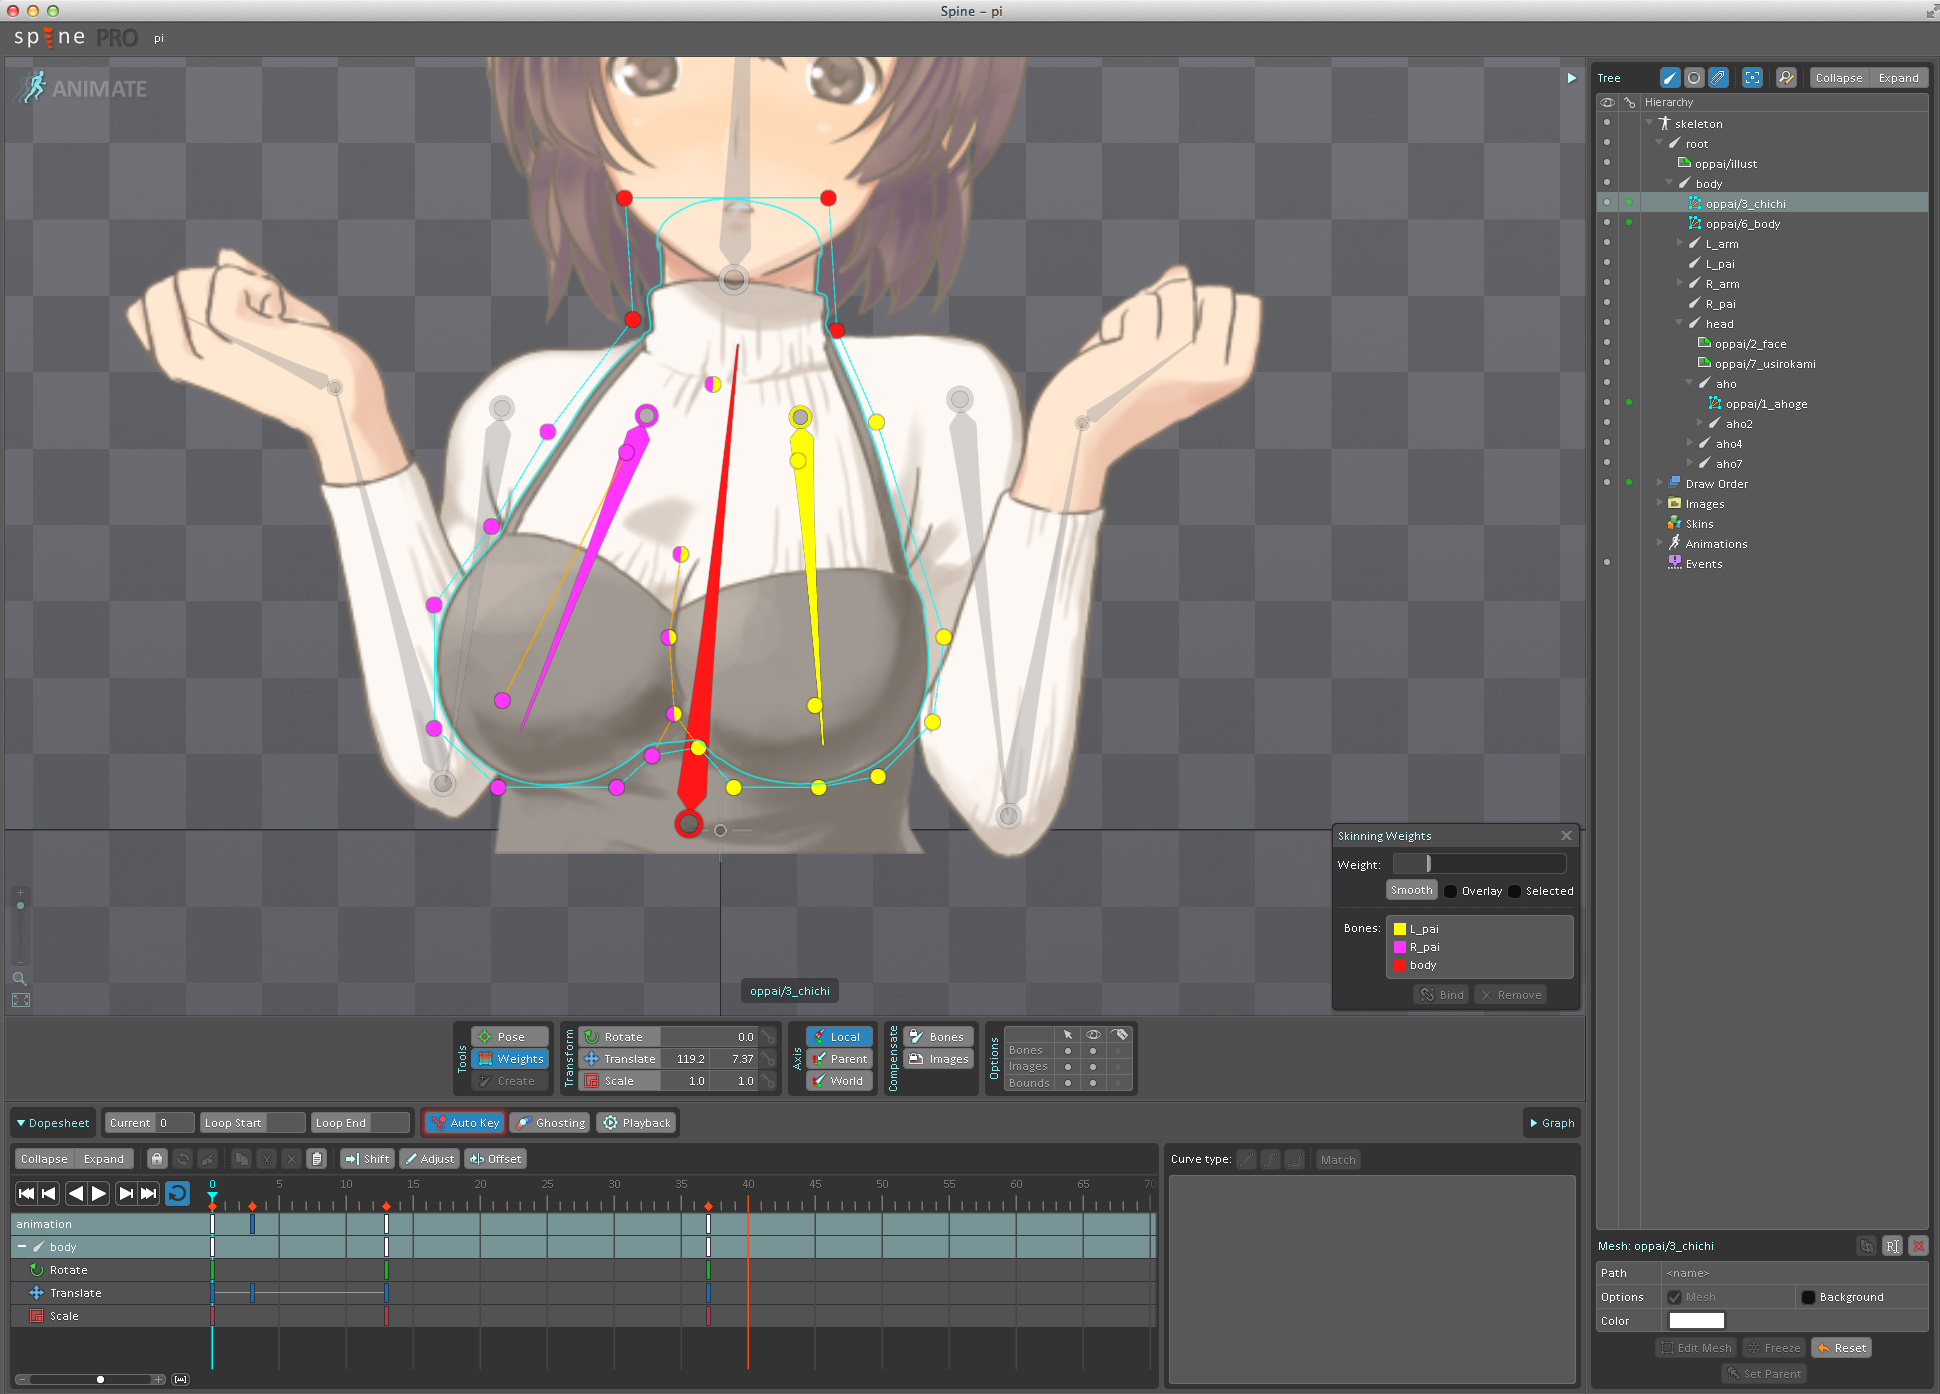
Task: Select the Translate transform tool
Action: (620, 1059)
